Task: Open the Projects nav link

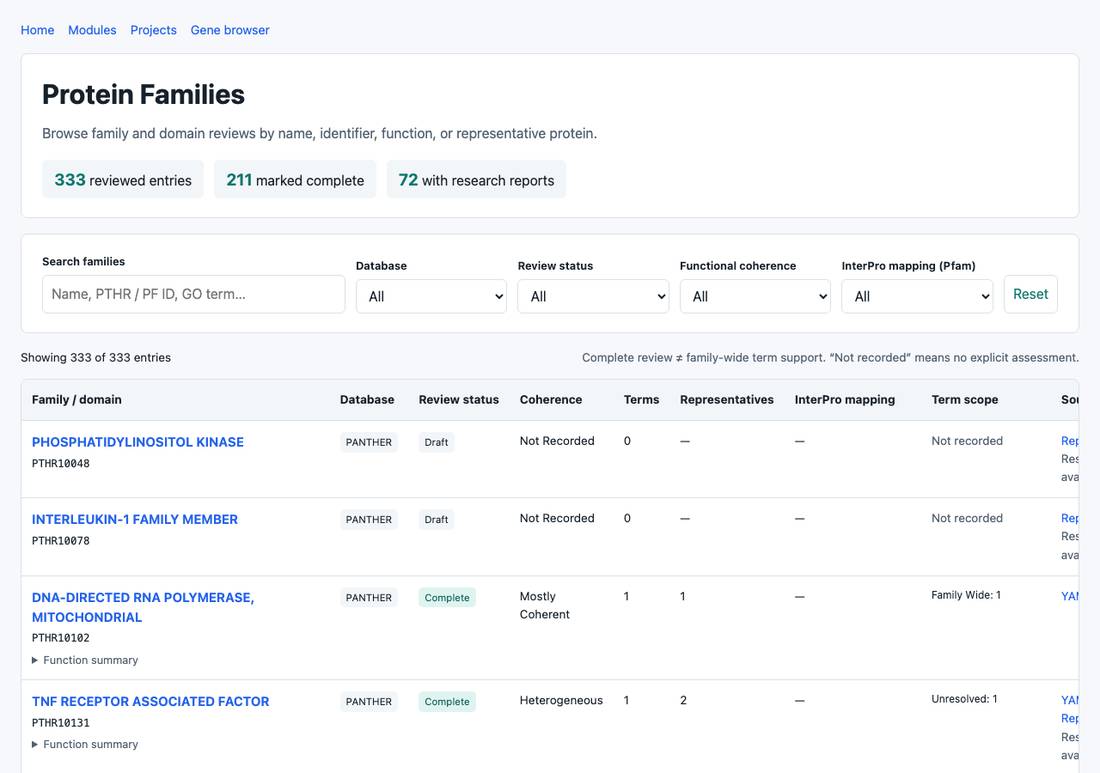Action: click(x=153, y=30)
